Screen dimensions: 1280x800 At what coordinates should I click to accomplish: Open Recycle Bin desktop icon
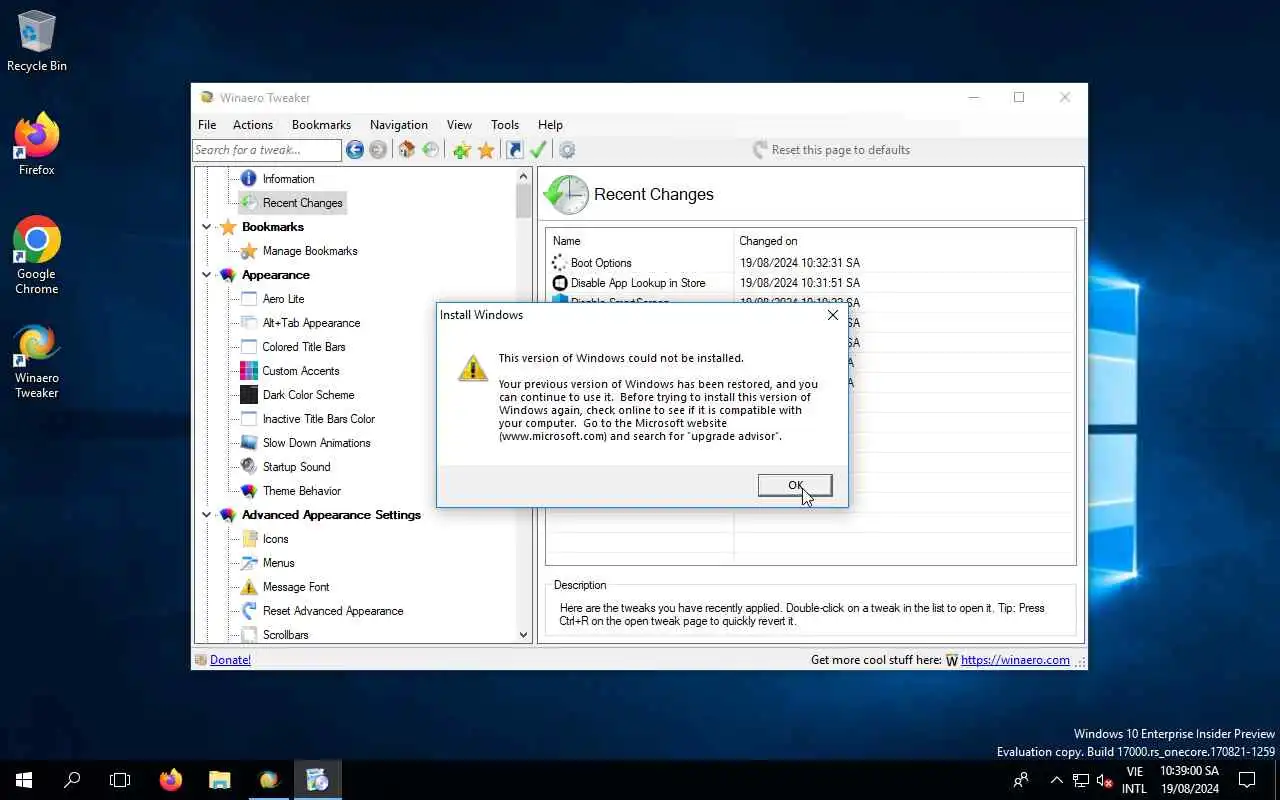point(37,41)
